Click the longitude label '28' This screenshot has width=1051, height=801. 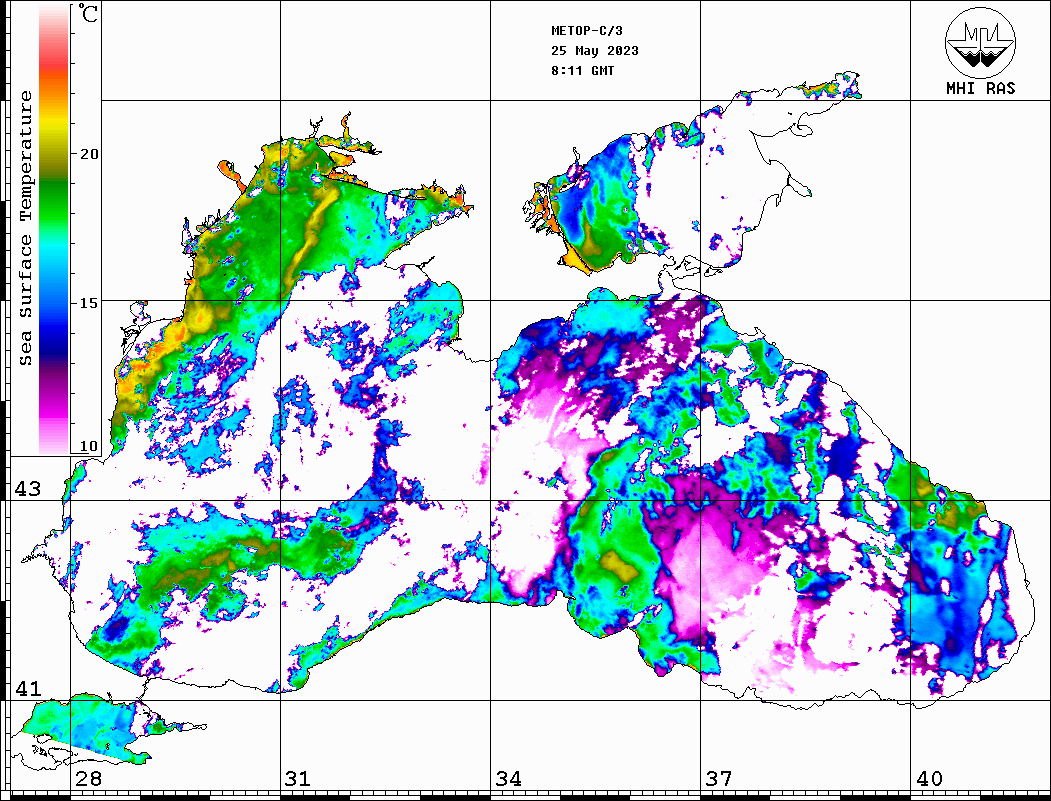(88, 779)
